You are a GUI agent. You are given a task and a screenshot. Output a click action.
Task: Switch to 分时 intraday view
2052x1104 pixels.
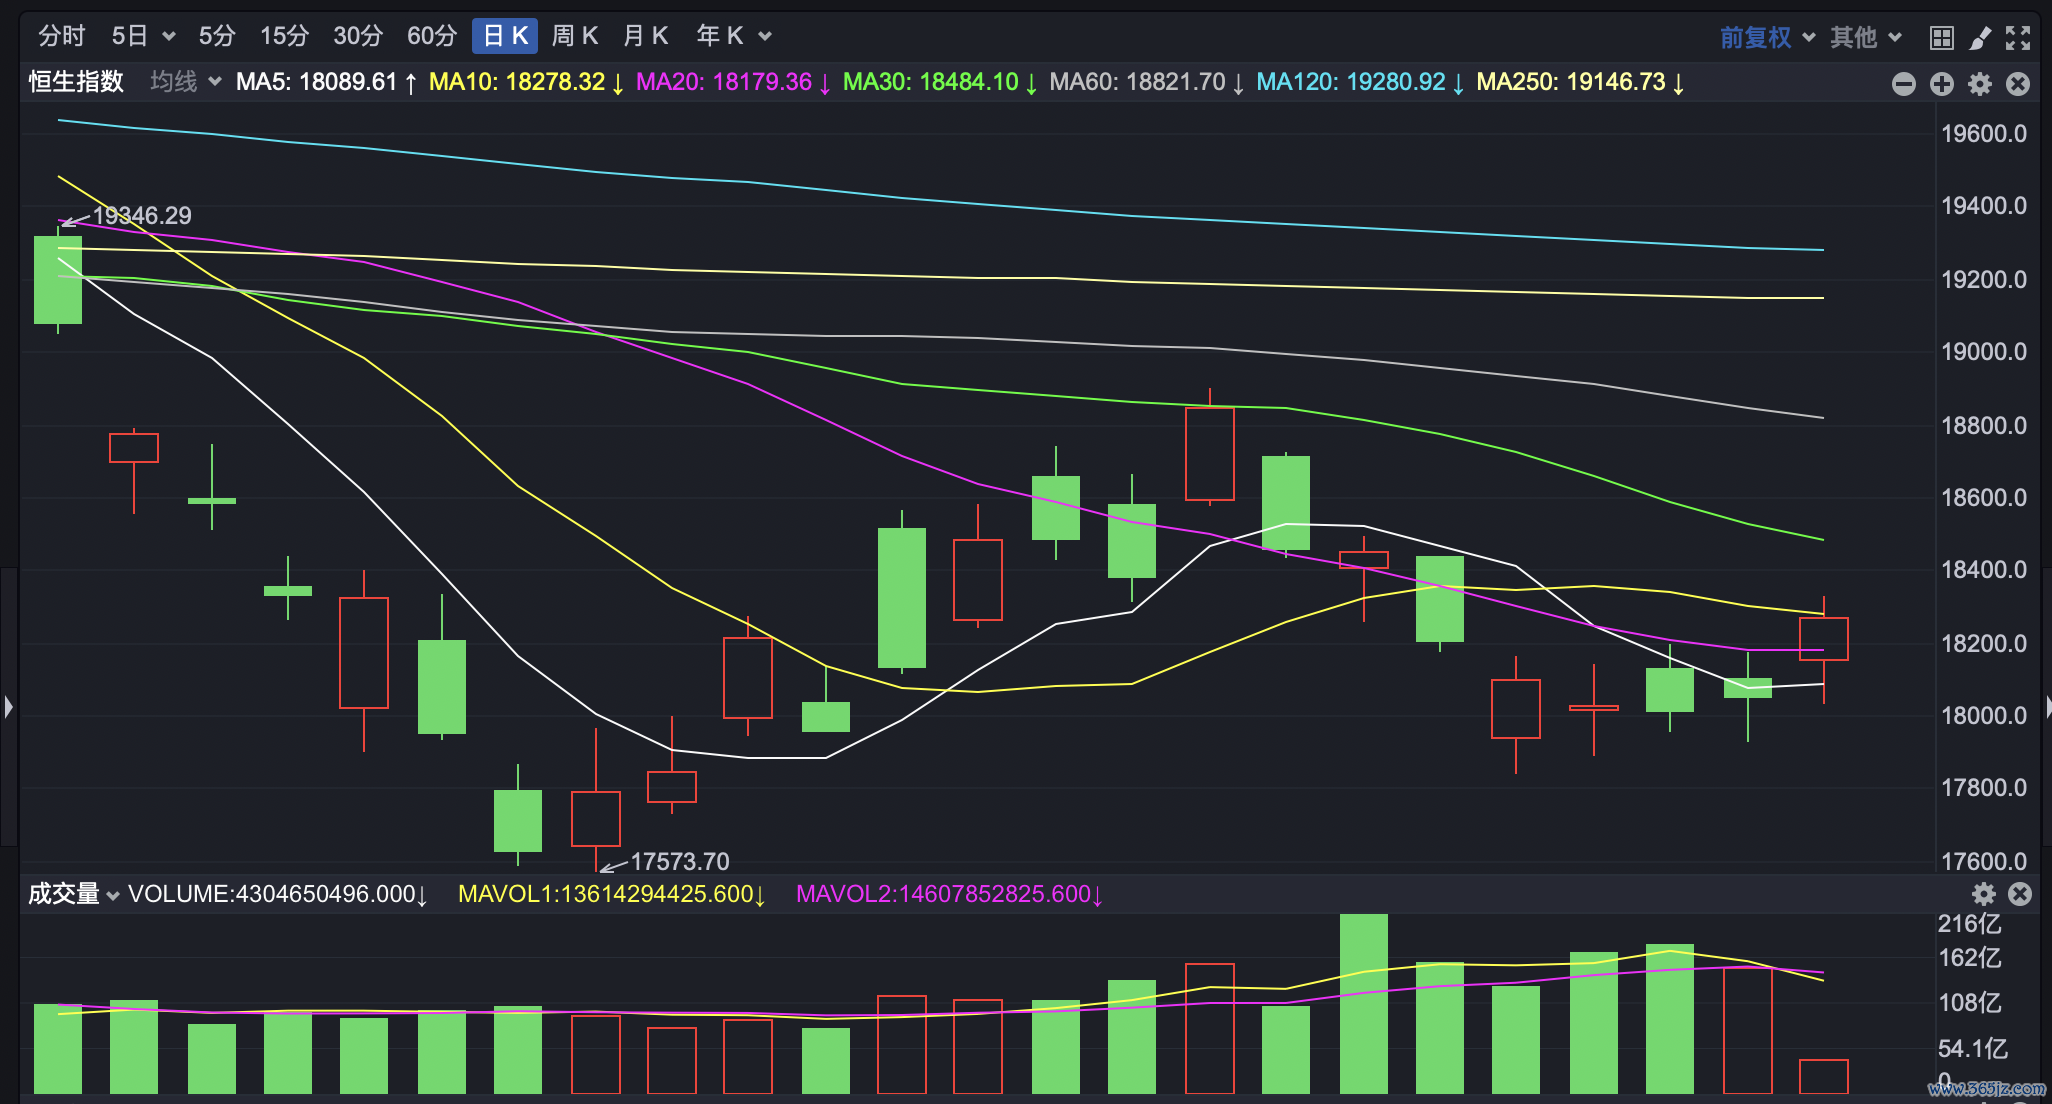(62, 36)
